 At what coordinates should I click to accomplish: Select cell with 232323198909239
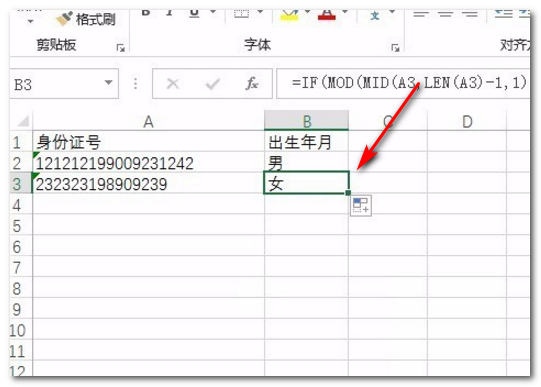pyautogui.click(x=148, y=183)
